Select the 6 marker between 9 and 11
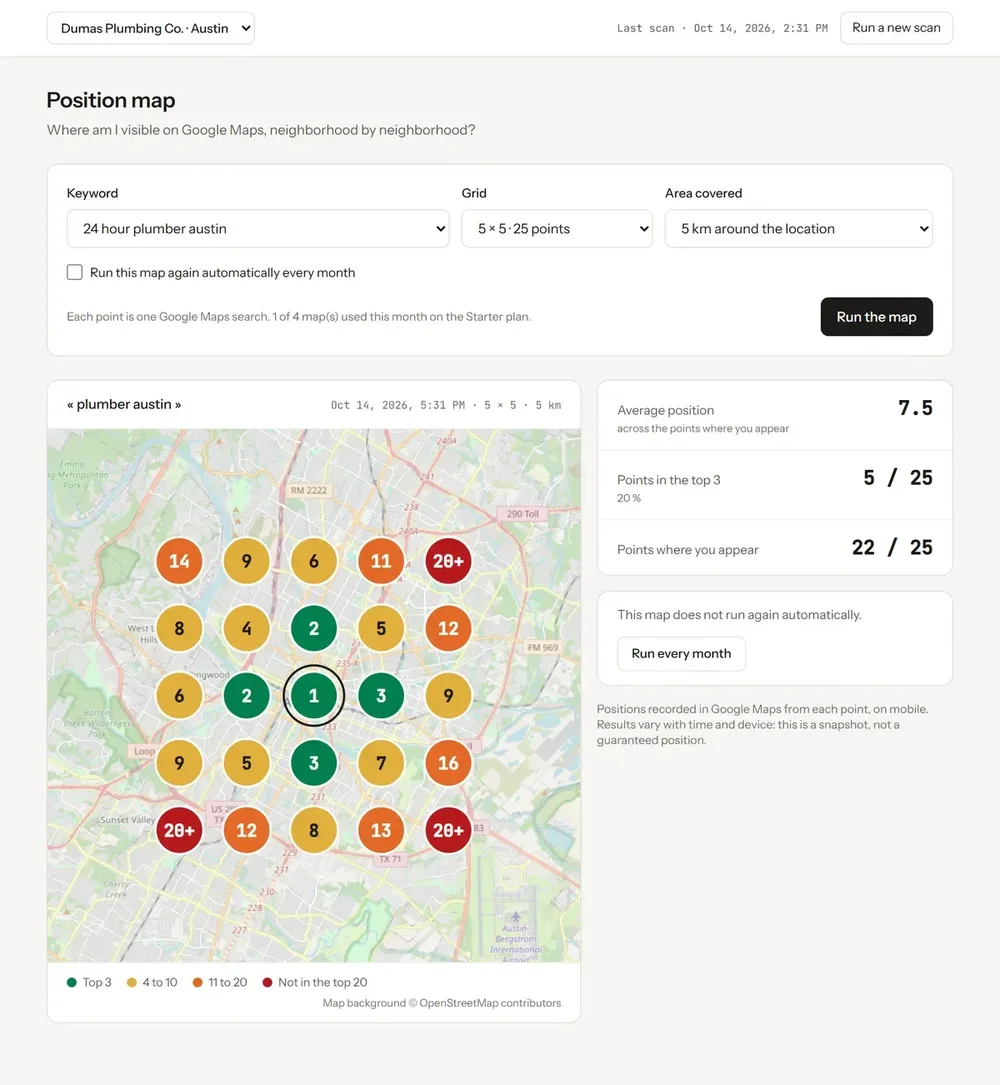 pos(313,561)
